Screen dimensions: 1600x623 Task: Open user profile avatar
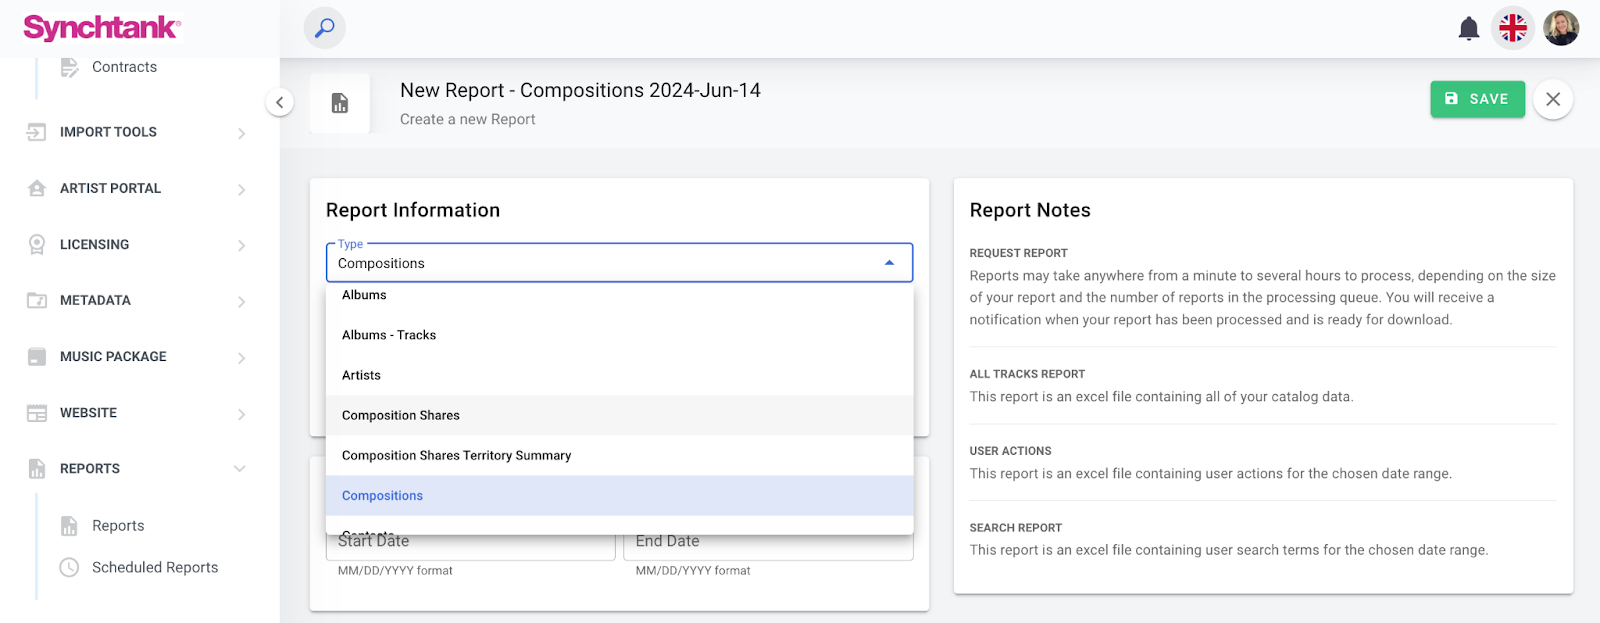tap(1560, 28)
